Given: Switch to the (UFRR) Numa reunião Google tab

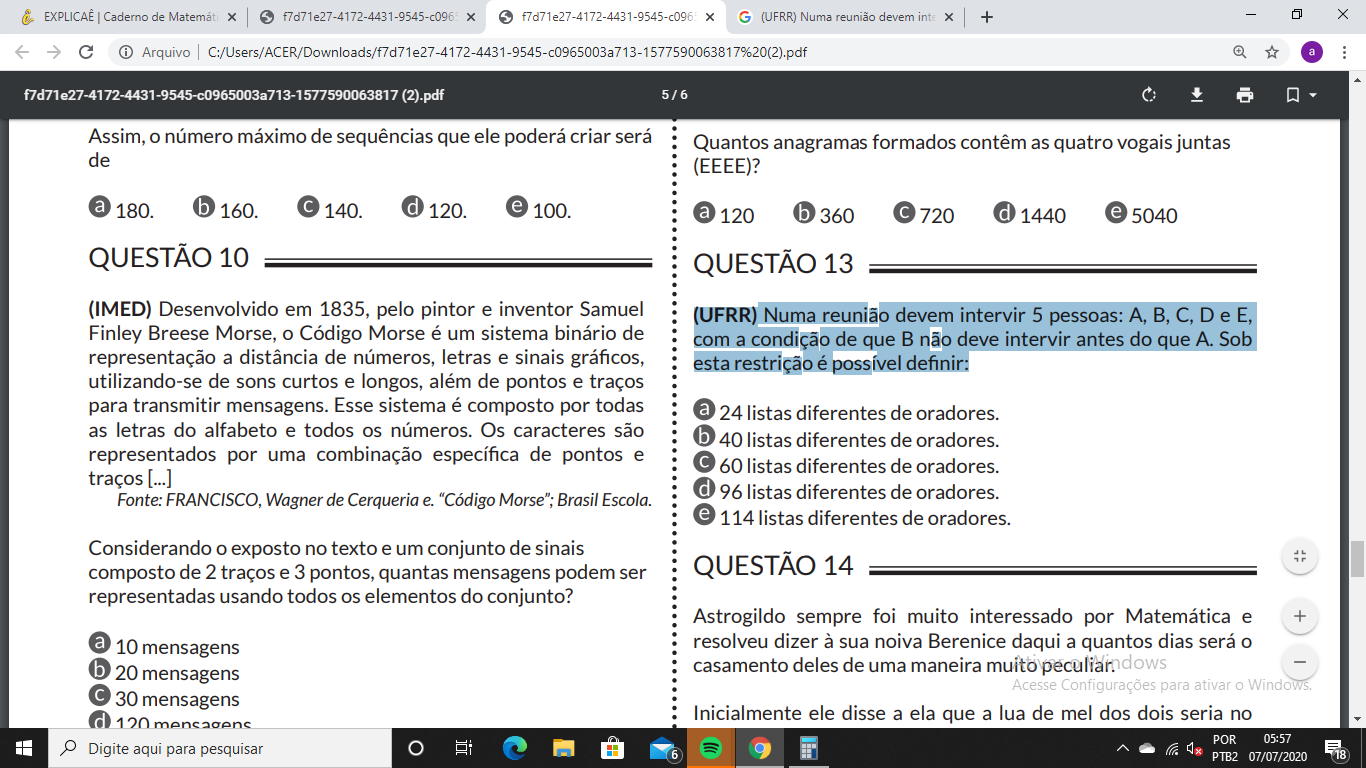Looking at the screenshot, I should click(845, 17).
